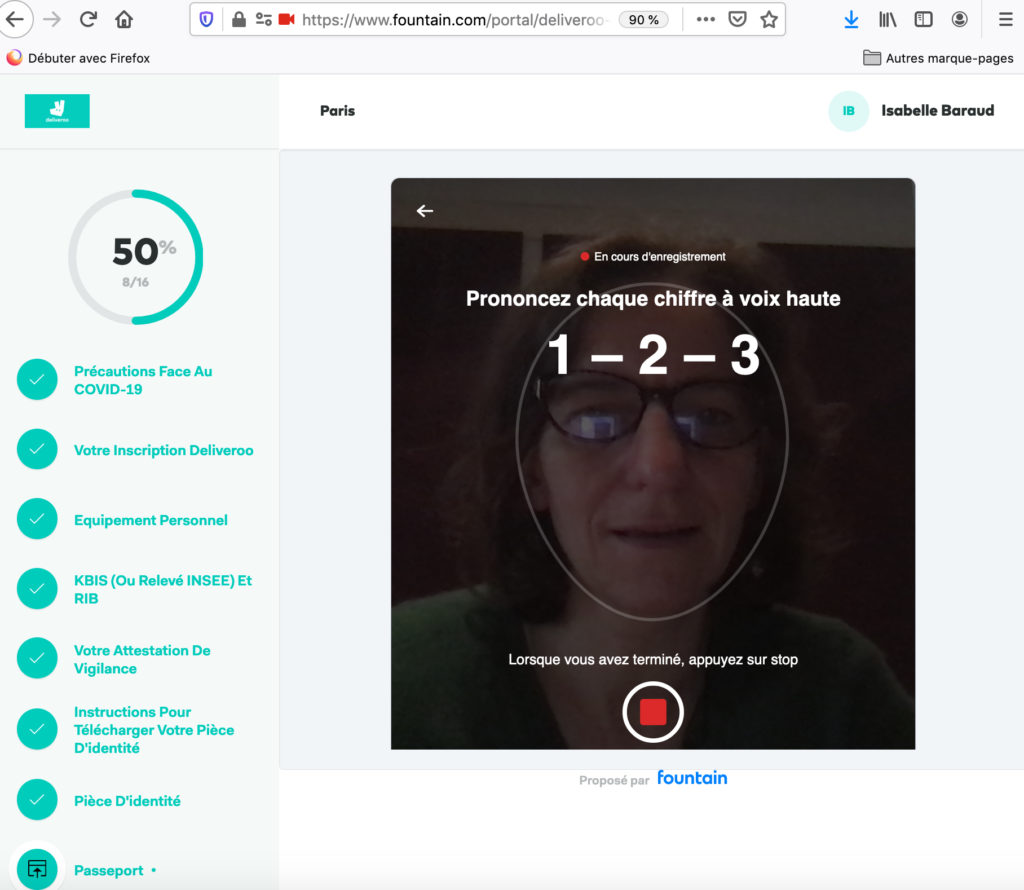The height and width of the screenshot is (890, 1024).
Task: Go to 'Votre Attestation De Vigilance' step
Action: [x=142, y=659]
